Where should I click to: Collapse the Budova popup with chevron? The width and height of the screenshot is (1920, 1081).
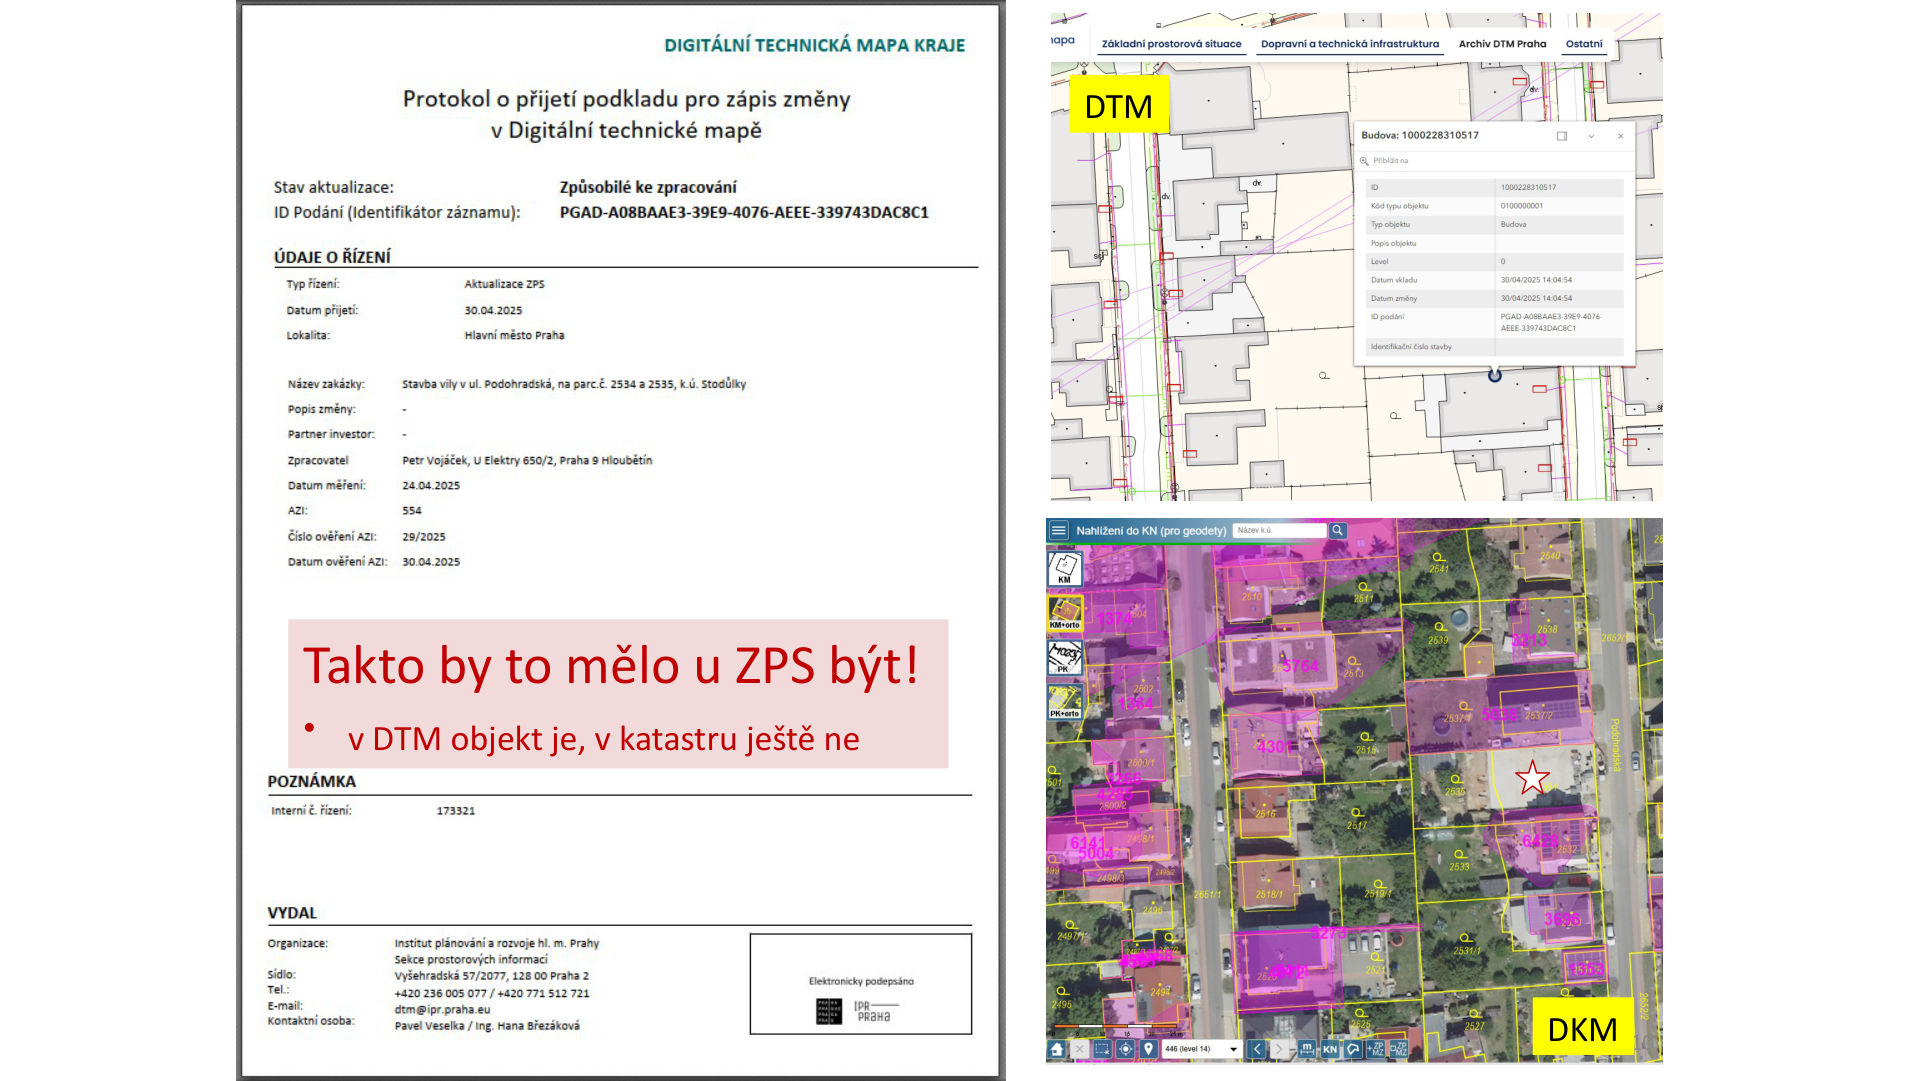pos(1591,136)
